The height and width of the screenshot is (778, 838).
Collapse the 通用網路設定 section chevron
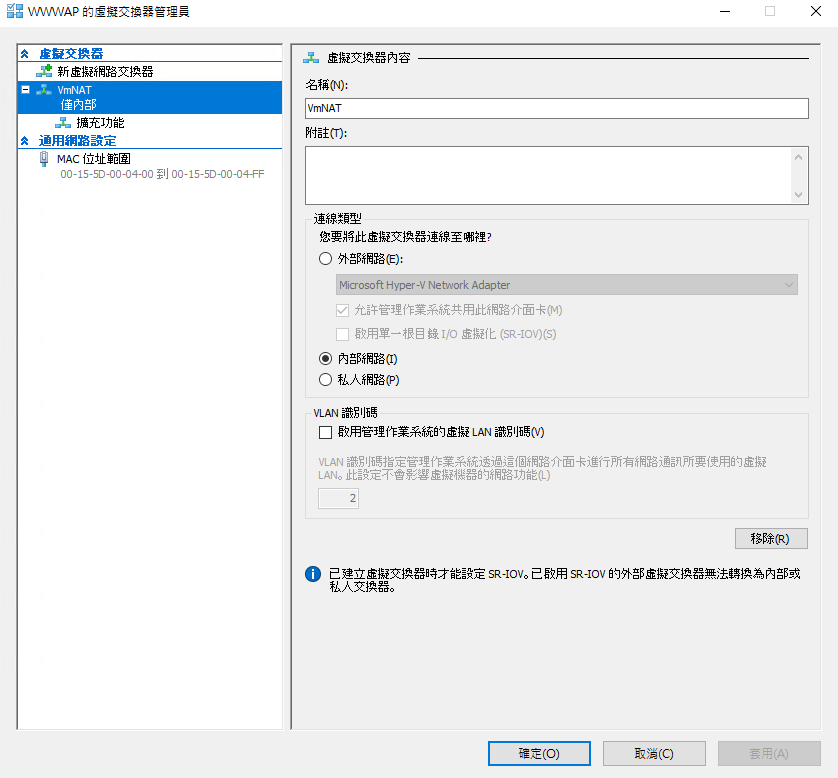point(25,141)
